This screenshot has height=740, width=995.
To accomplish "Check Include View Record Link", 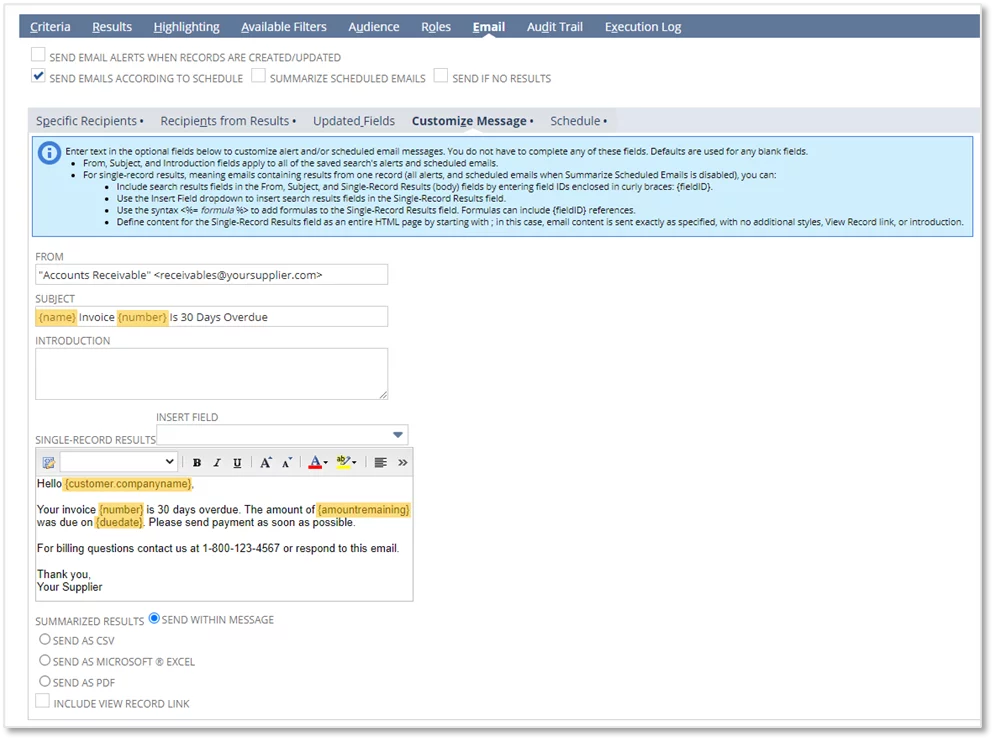I will [43, 701].
